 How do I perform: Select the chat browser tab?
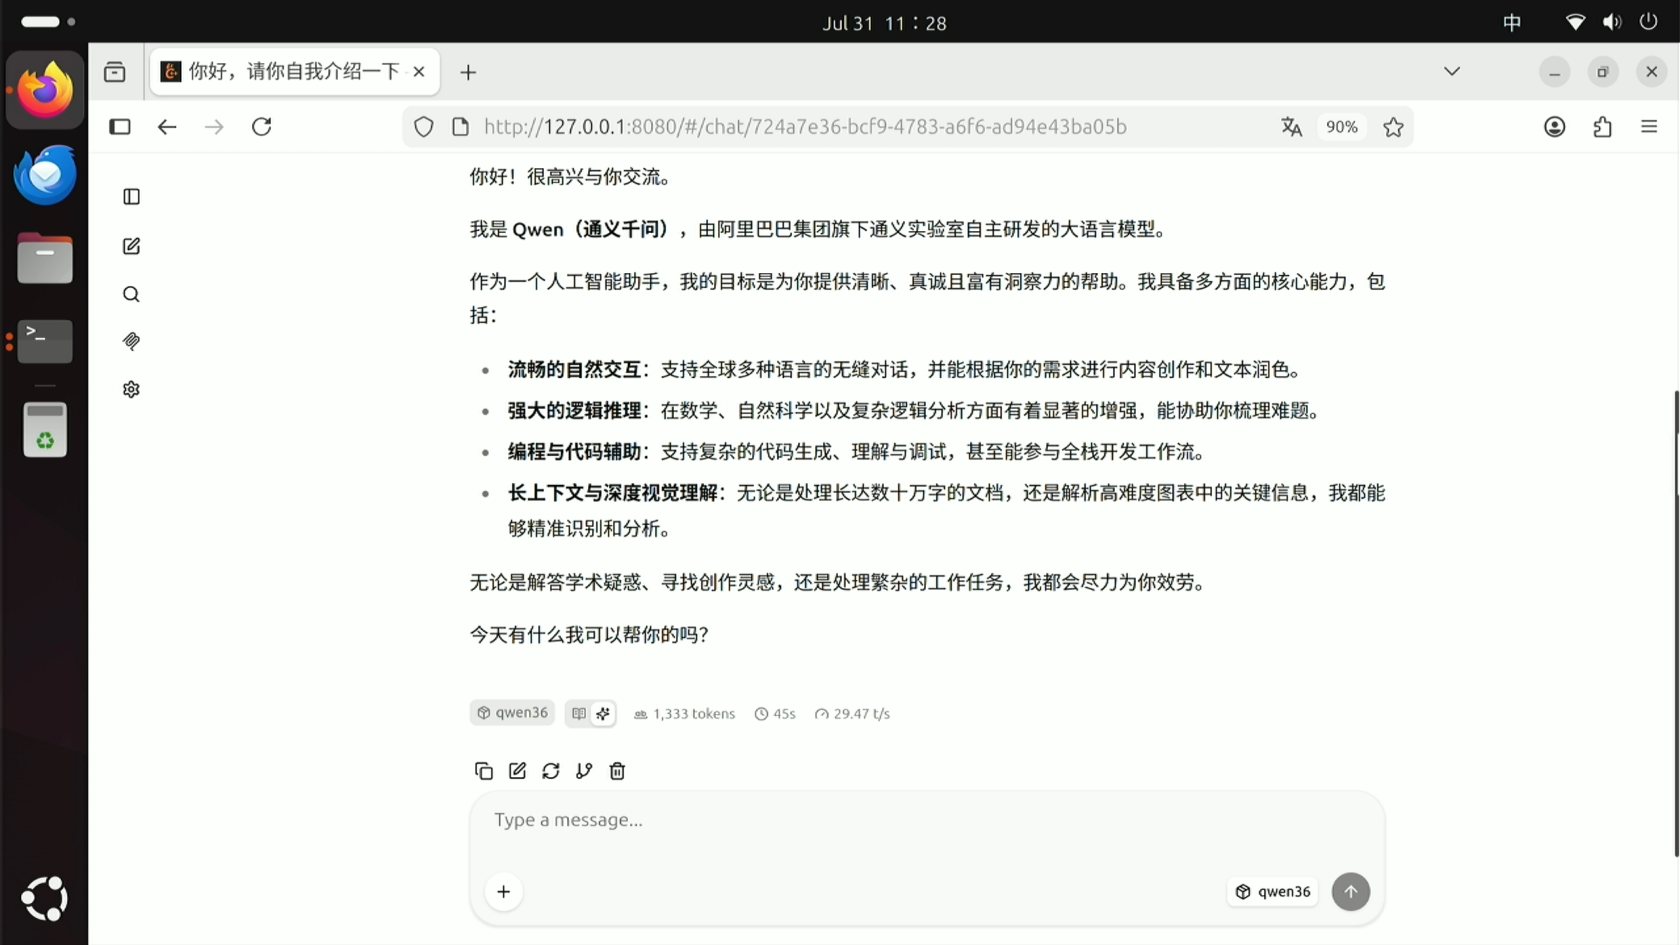click(x=294, y=72)
